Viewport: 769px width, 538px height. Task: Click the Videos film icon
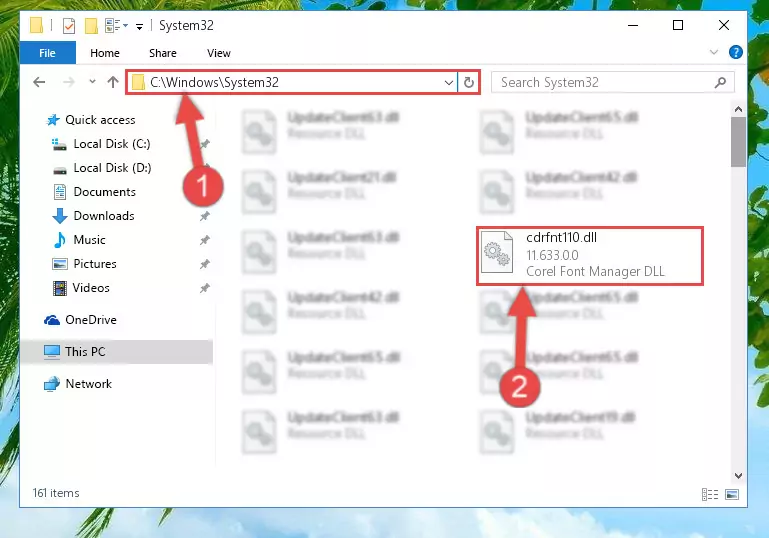(x=60, y=288)
